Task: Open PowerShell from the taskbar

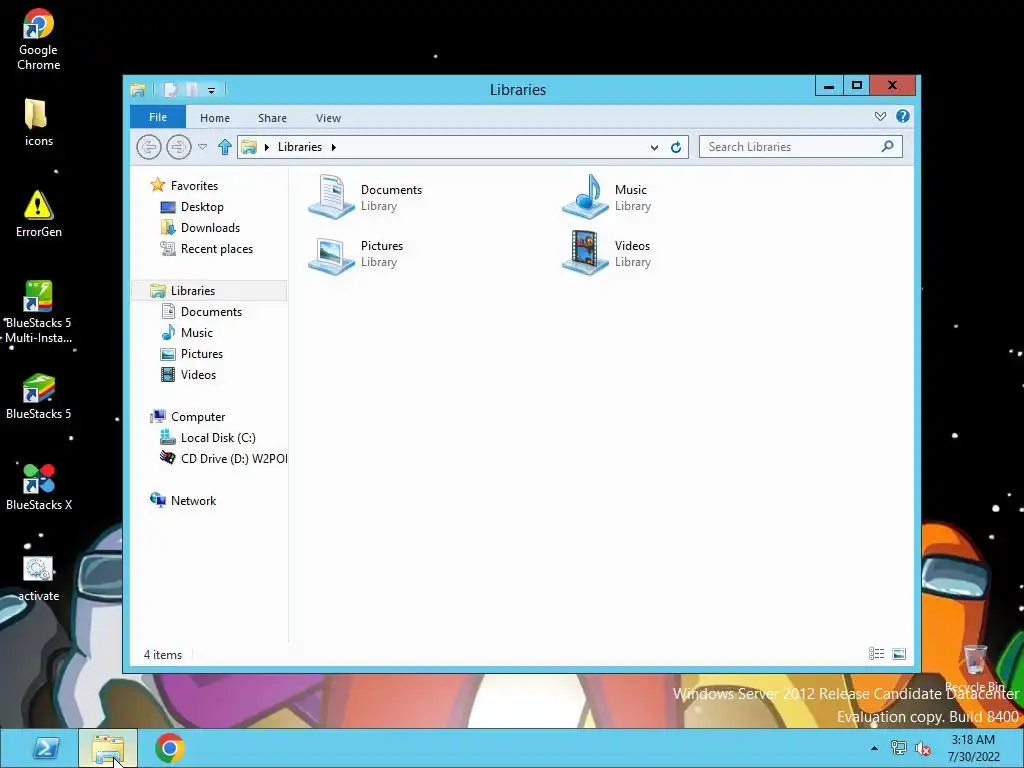Action: pos(46,748)
